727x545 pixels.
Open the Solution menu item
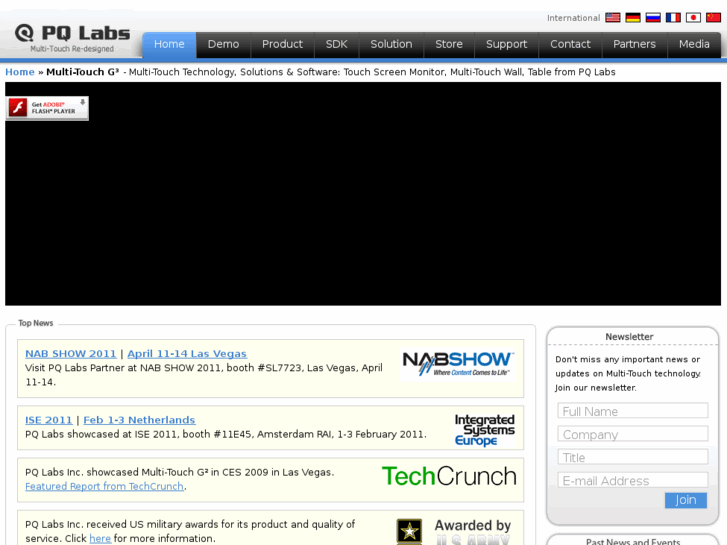point(391,45)
